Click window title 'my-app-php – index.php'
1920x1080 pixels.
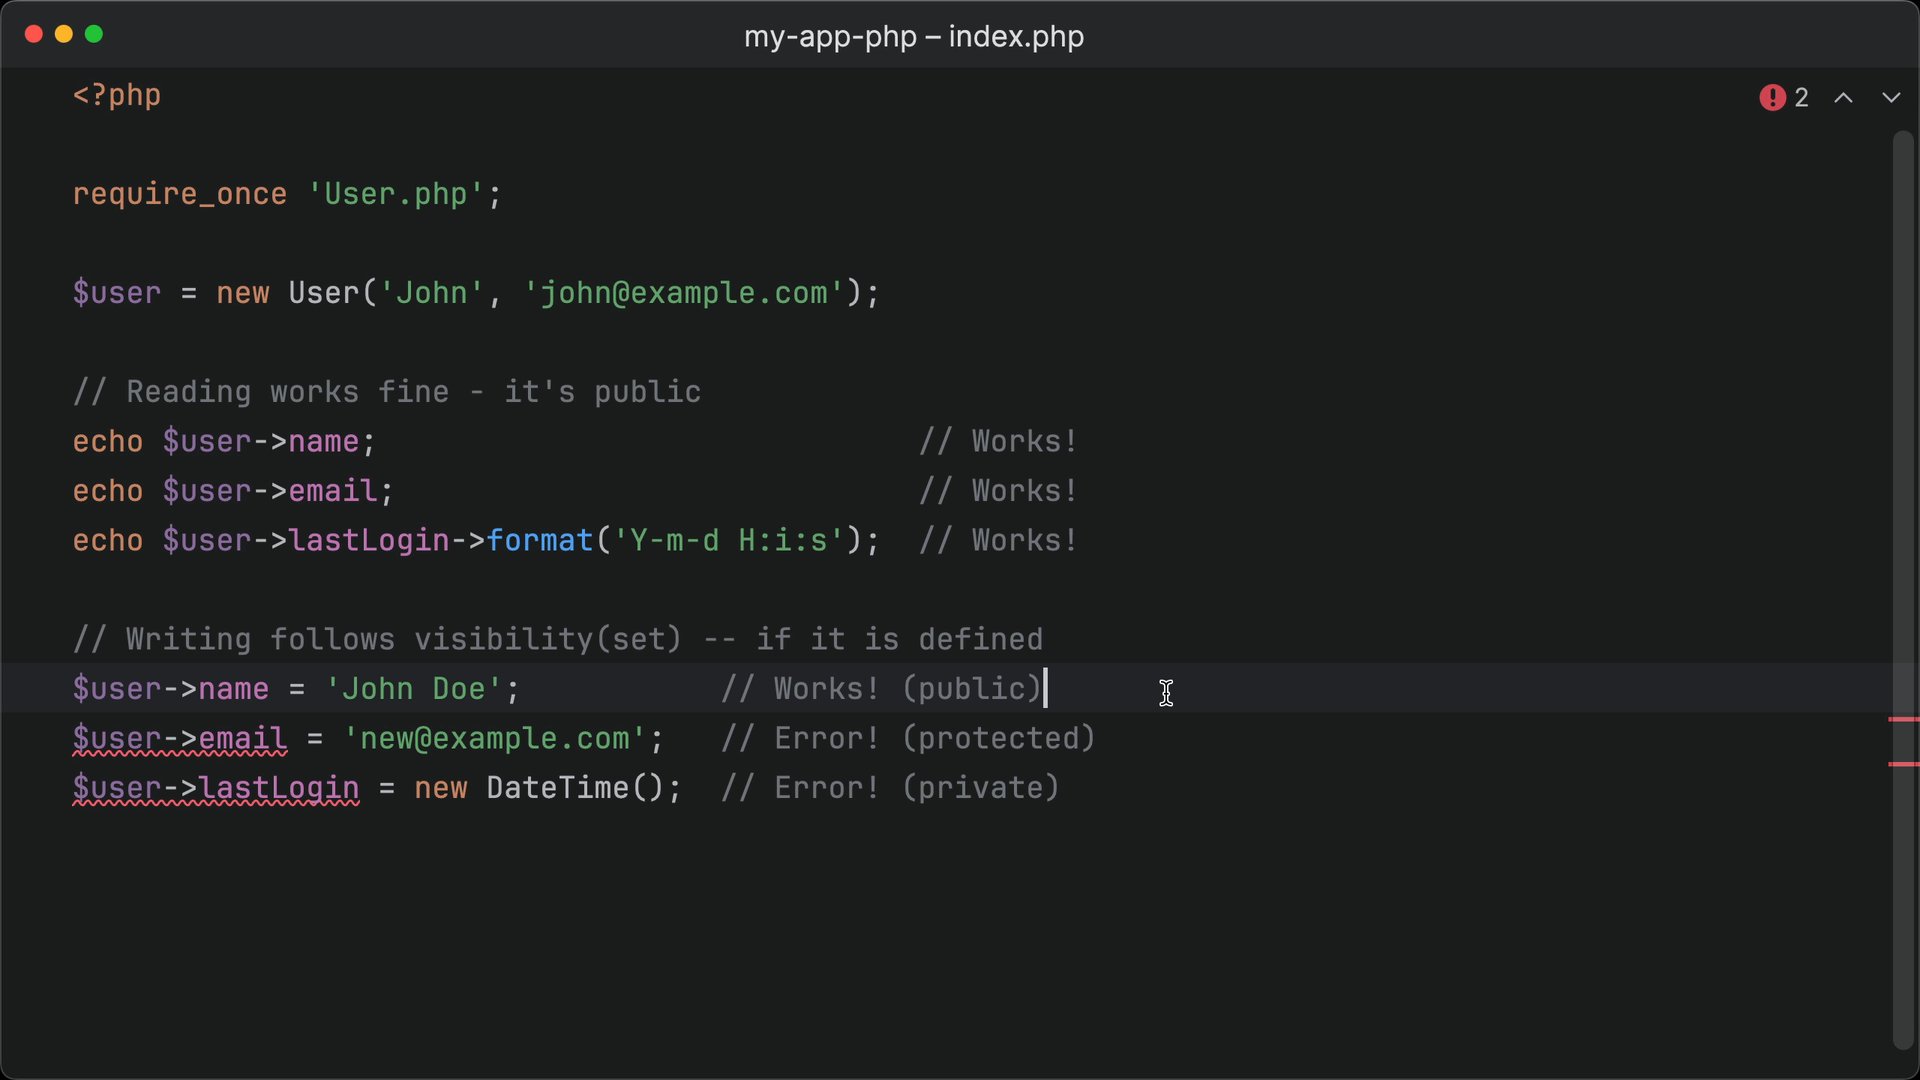click(x=914, y=37)
